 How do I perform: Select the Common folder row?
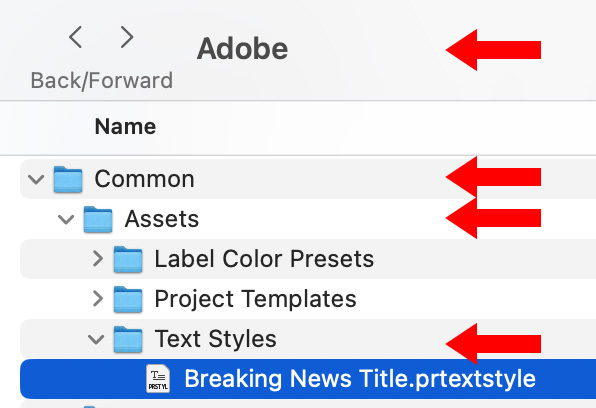click(x=308, y=179)
